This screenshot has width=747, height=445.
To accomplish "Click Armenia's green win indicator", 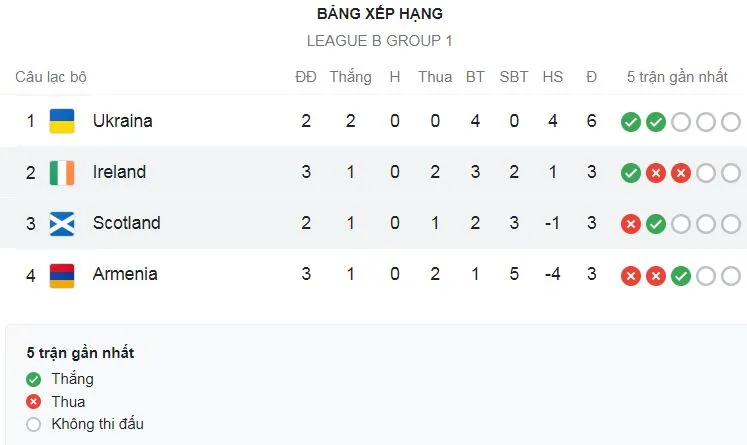I will (x=681, y=275).
